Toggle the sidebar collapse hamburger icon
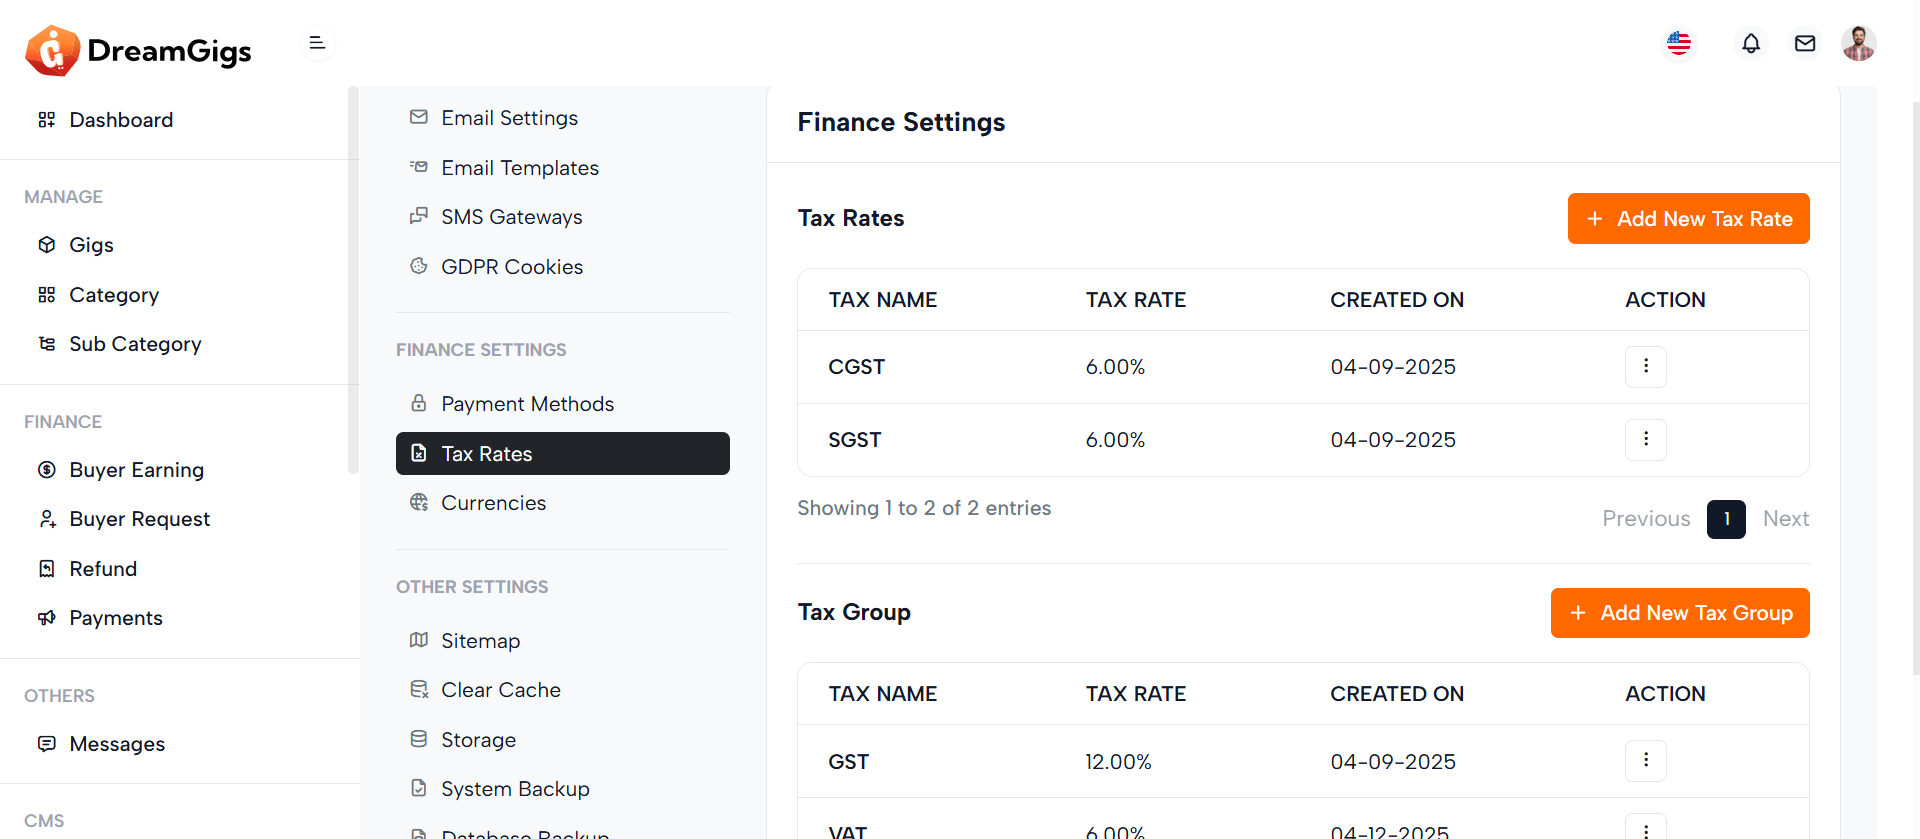1920x839 pixels. 317,43
